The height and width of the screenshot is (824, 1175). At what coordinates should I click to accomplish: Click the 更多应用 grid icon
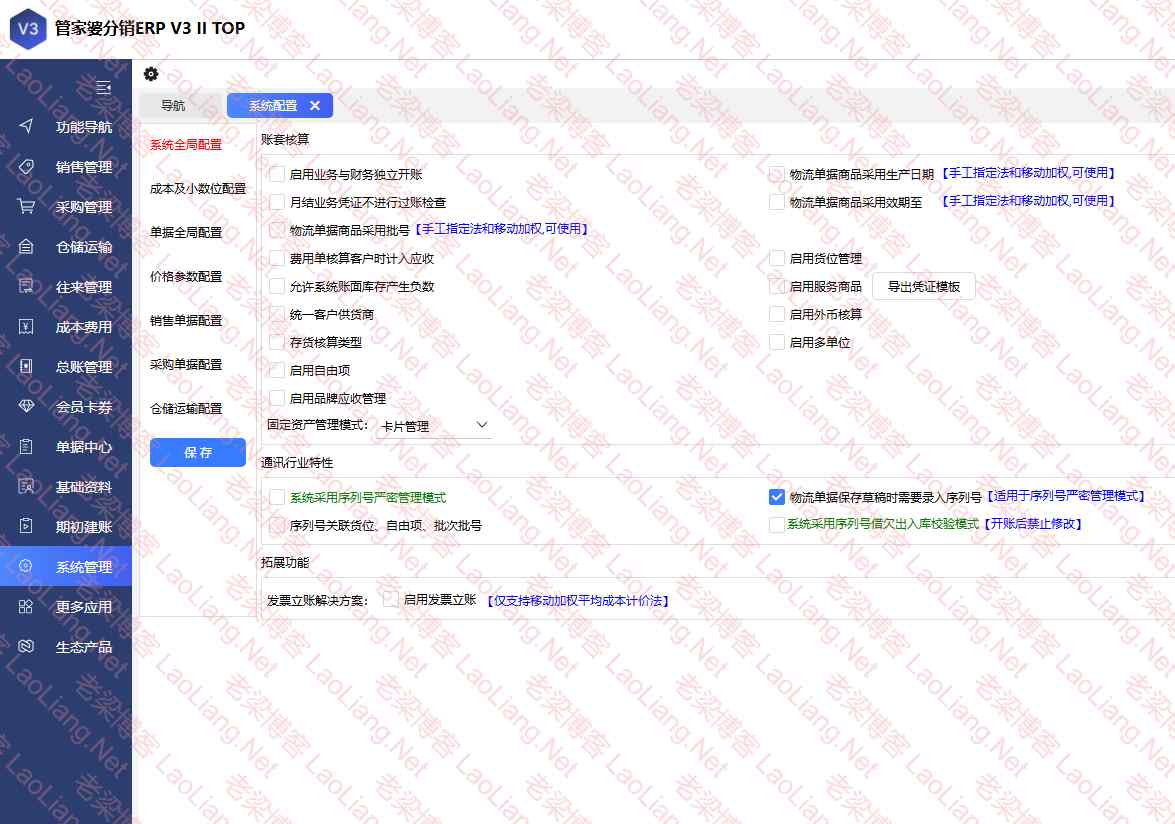point(27,607)
